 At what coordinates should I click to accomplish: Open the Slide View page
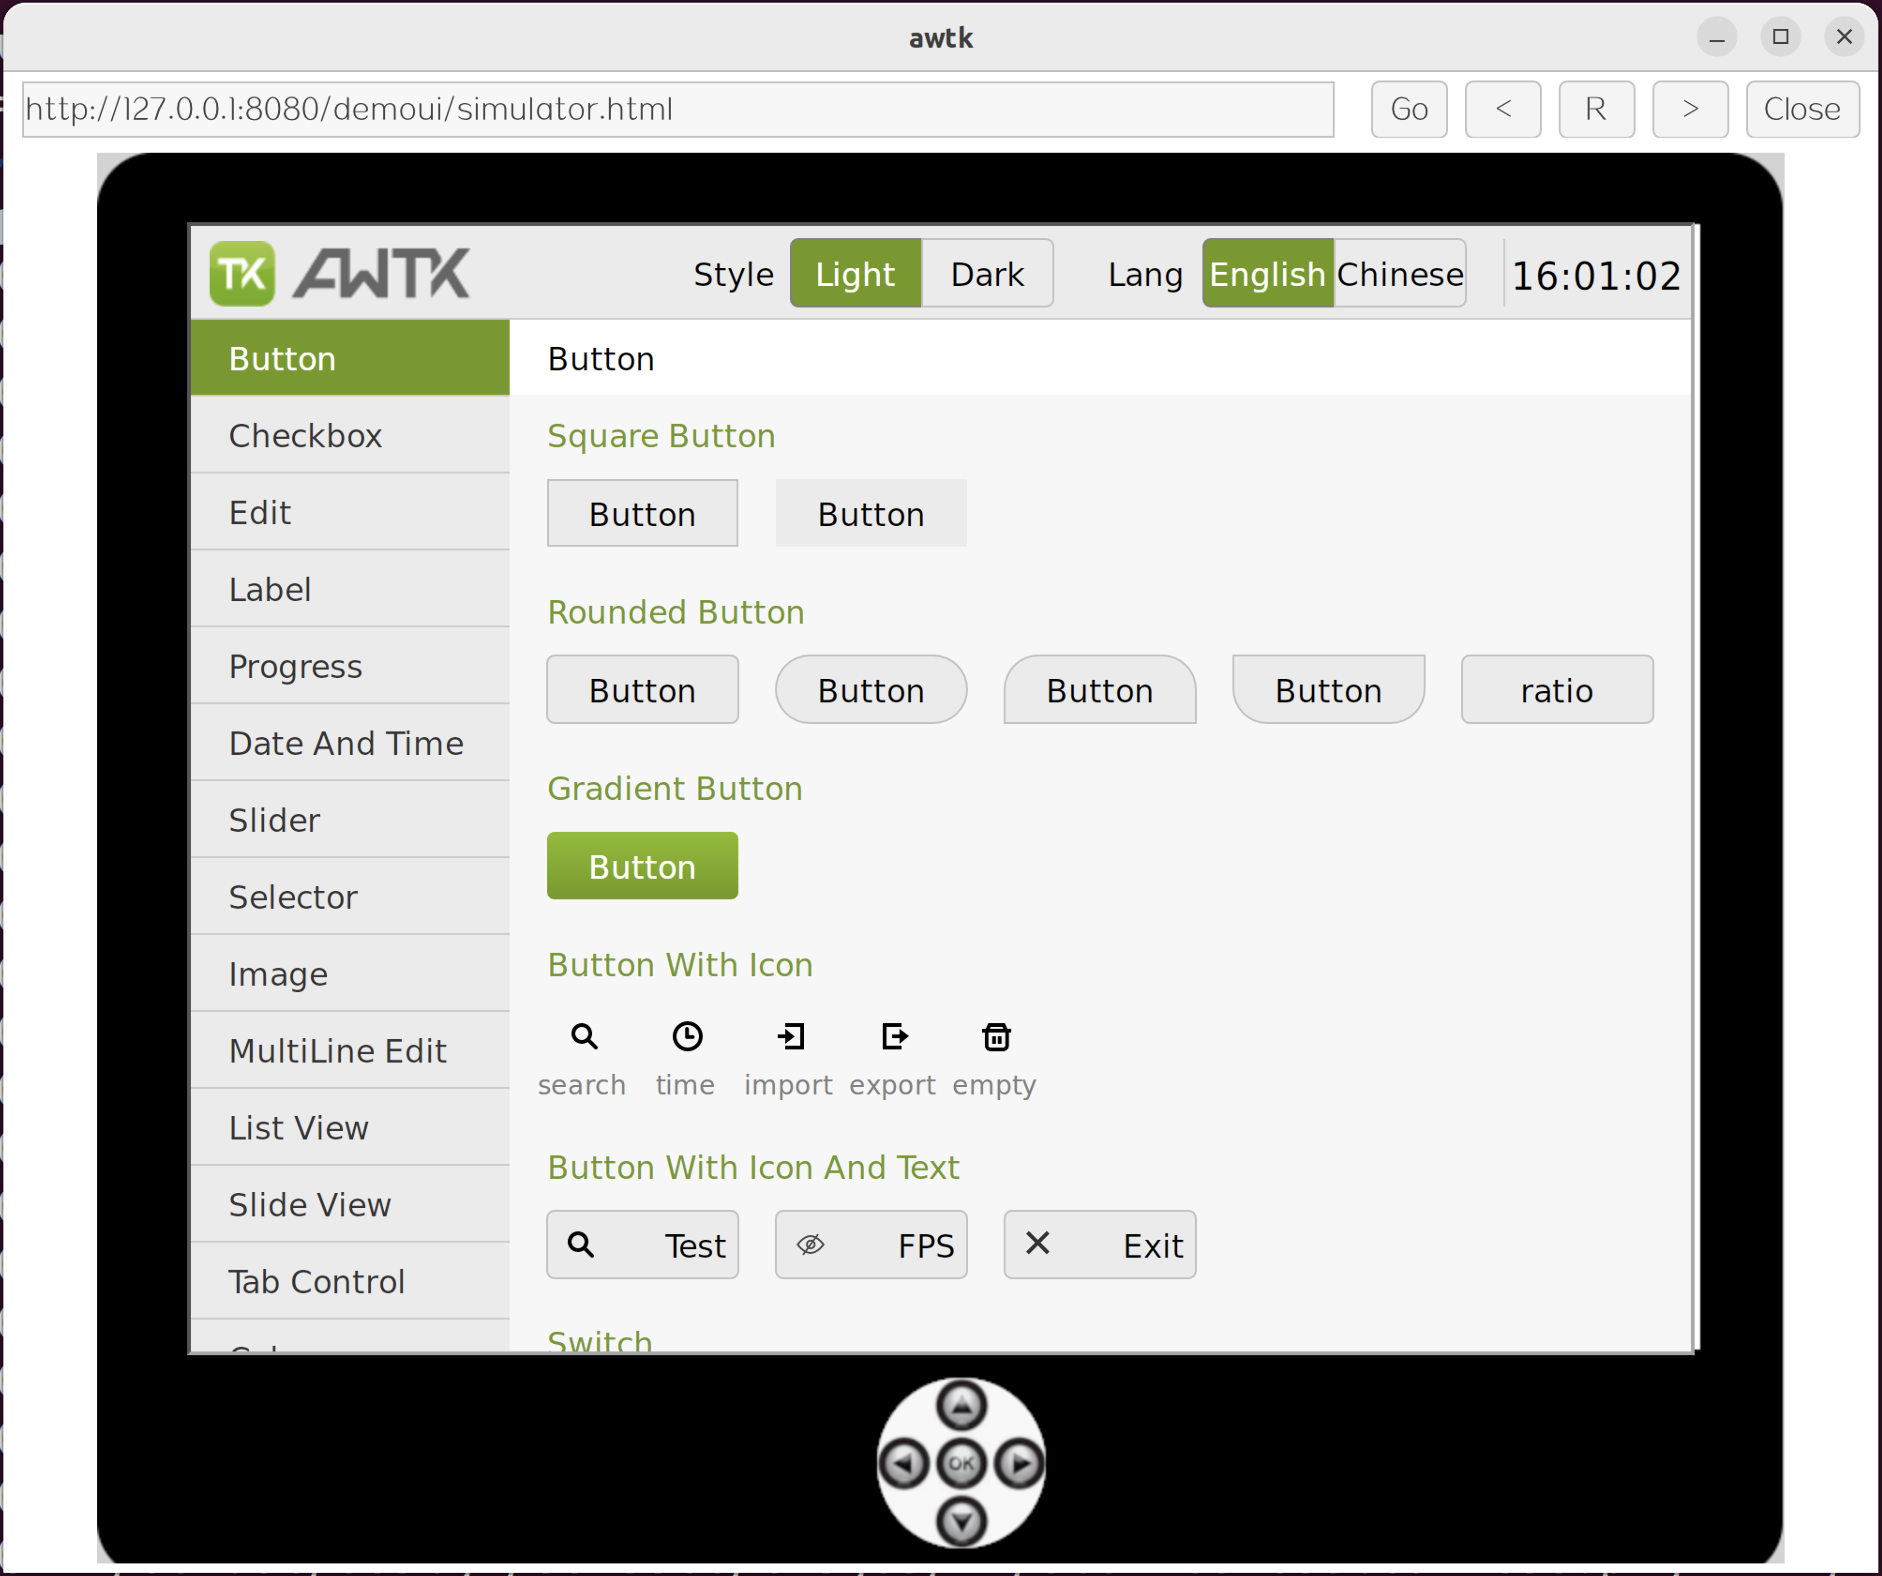350,1205
